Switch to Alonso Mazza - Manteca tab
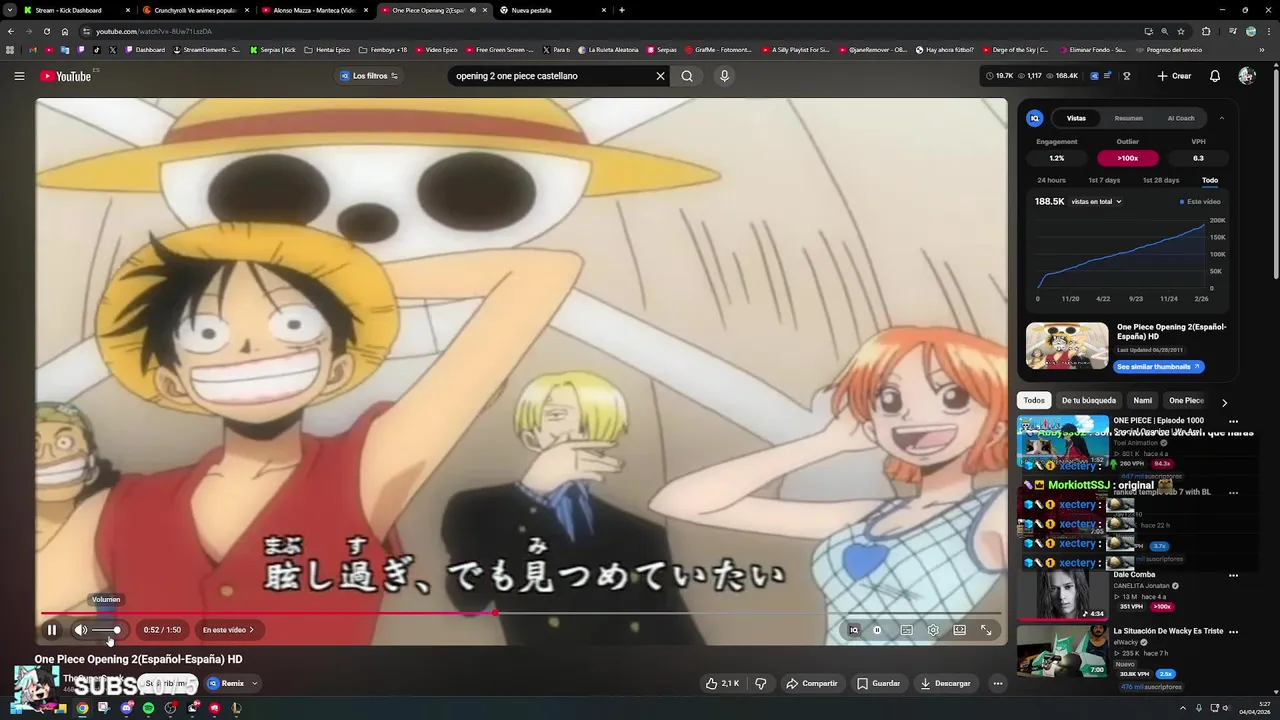This screenshot has height=720, width=1280. pos(315,10)
